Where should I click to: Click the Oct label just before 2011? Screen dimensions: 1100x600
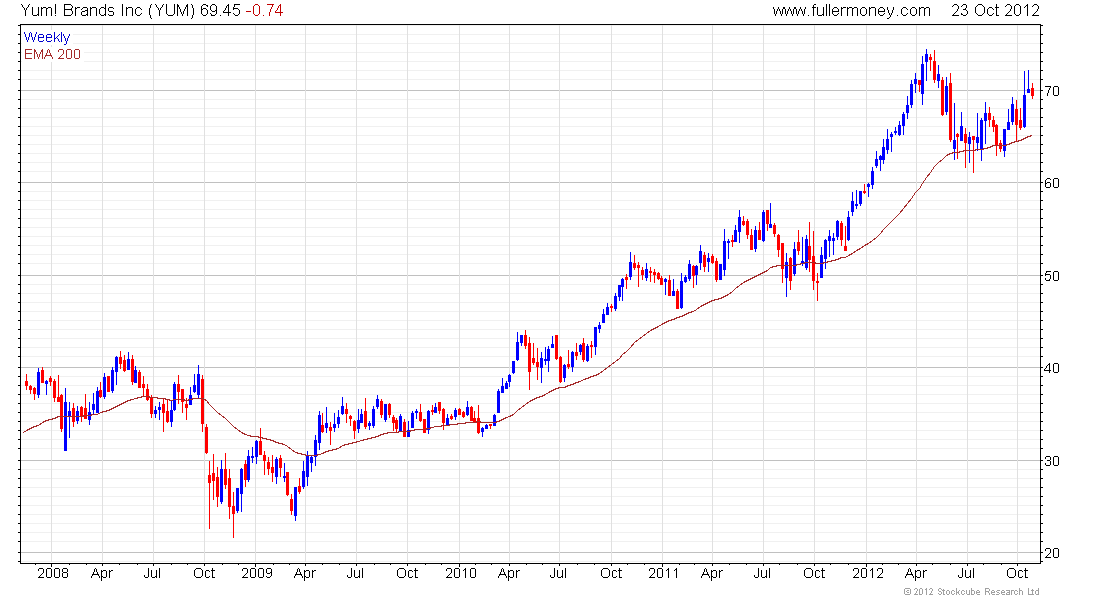[611, 573]
